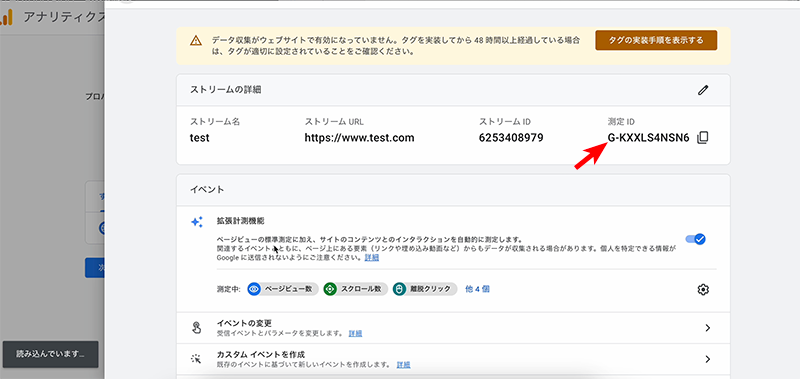
Task: Click the ストリームの詳細 heading
Action: [226, 90]
